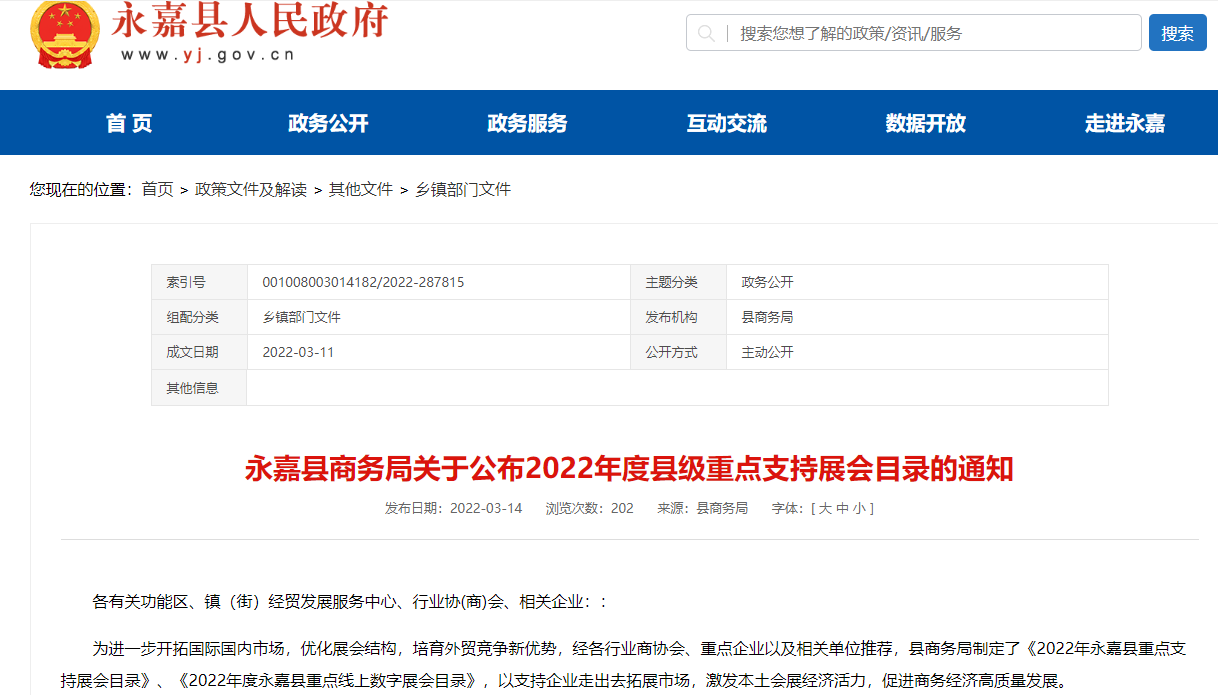Open 其他文件 breadcrumb link
Viewport: 1218px width, 695px height.
coord(361,189)
